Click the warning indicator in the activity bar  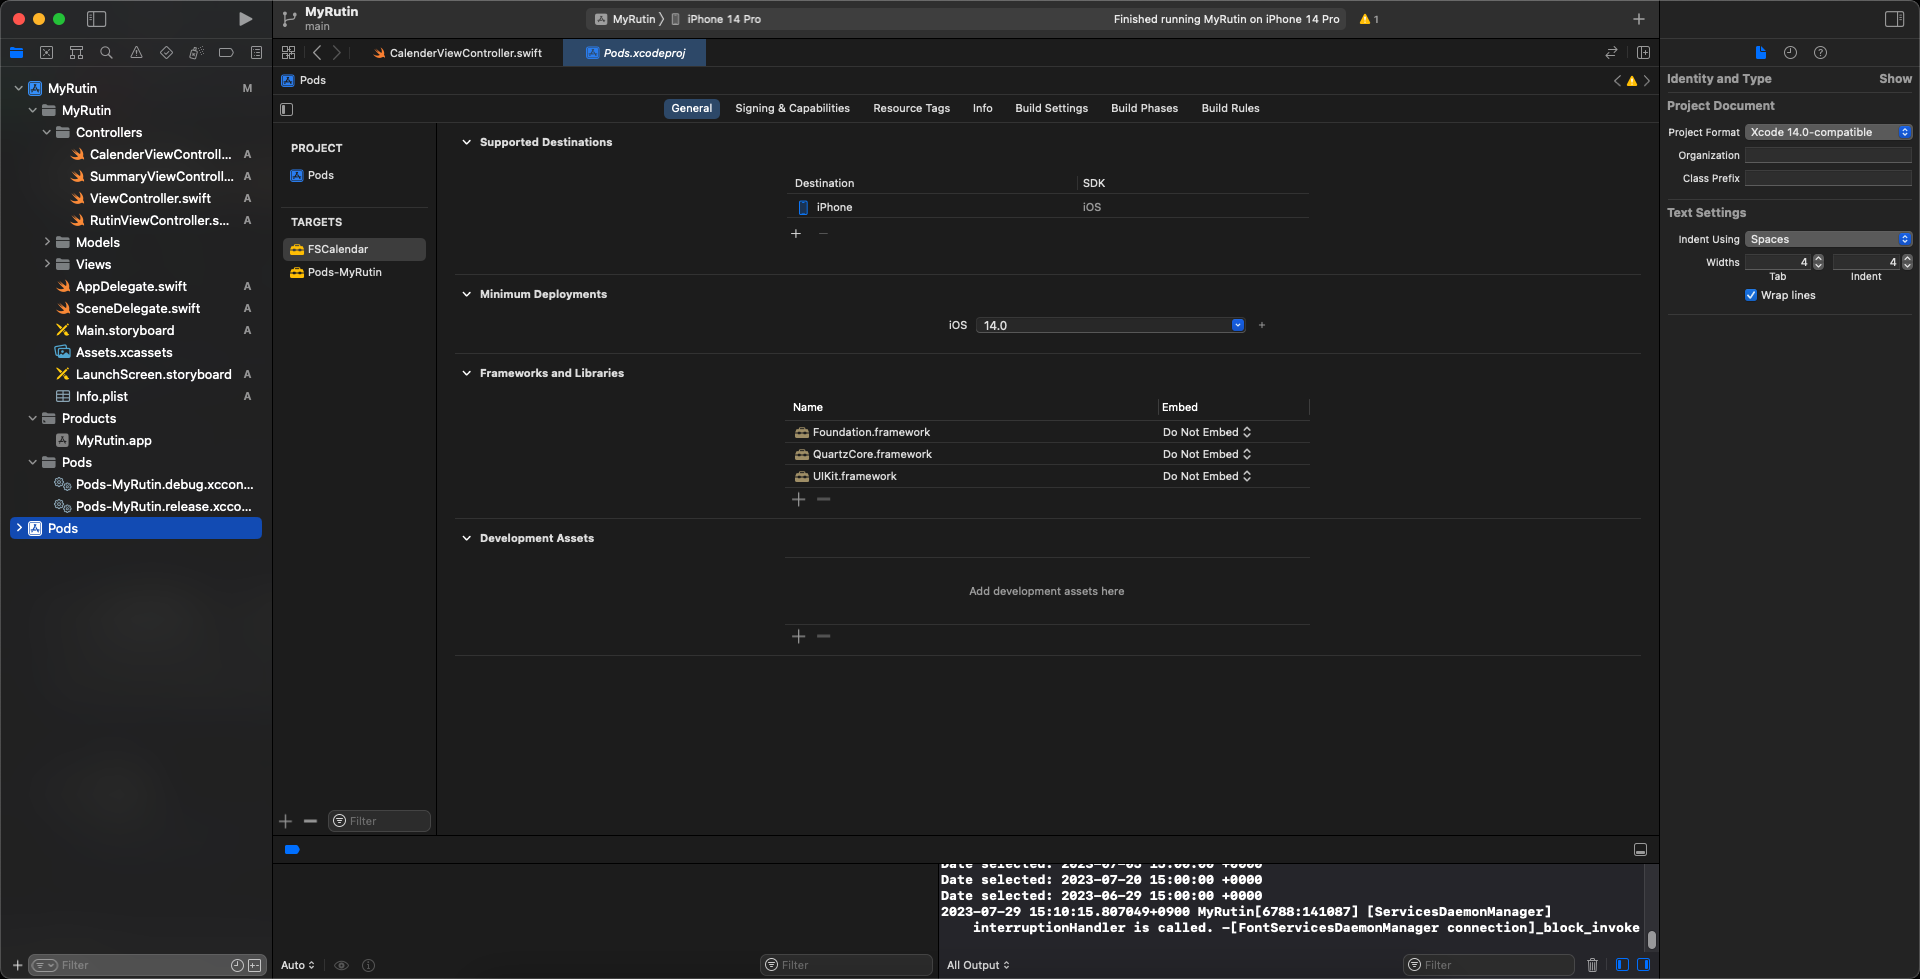pyautogui.click(x=1369, y=19)
